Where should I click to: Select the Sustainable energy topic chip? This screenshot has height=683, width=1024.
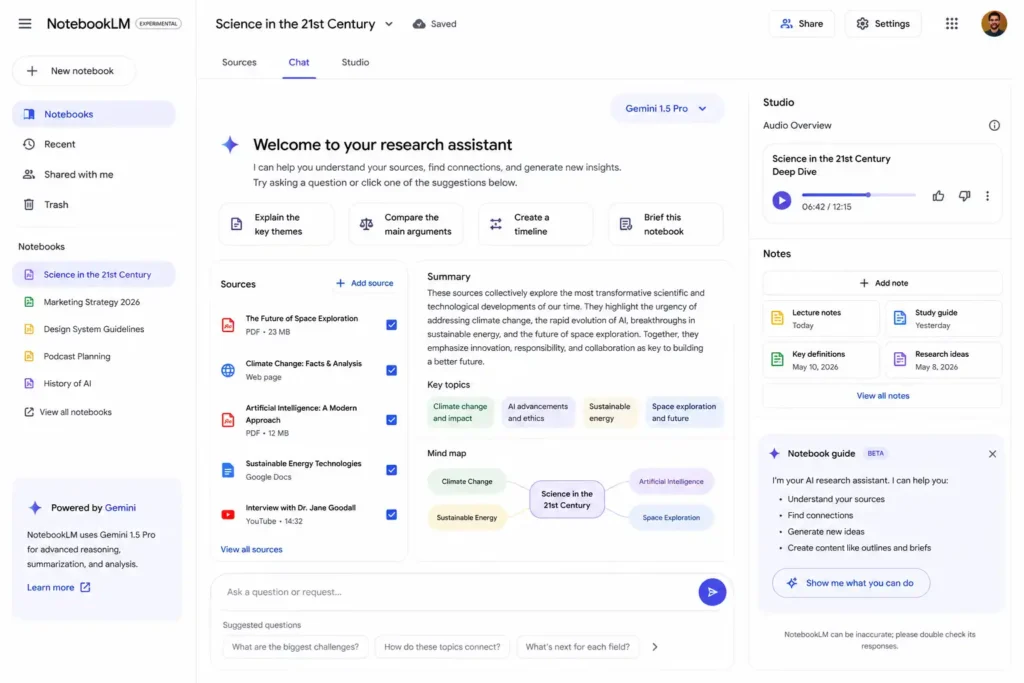(x=610, y=413)
